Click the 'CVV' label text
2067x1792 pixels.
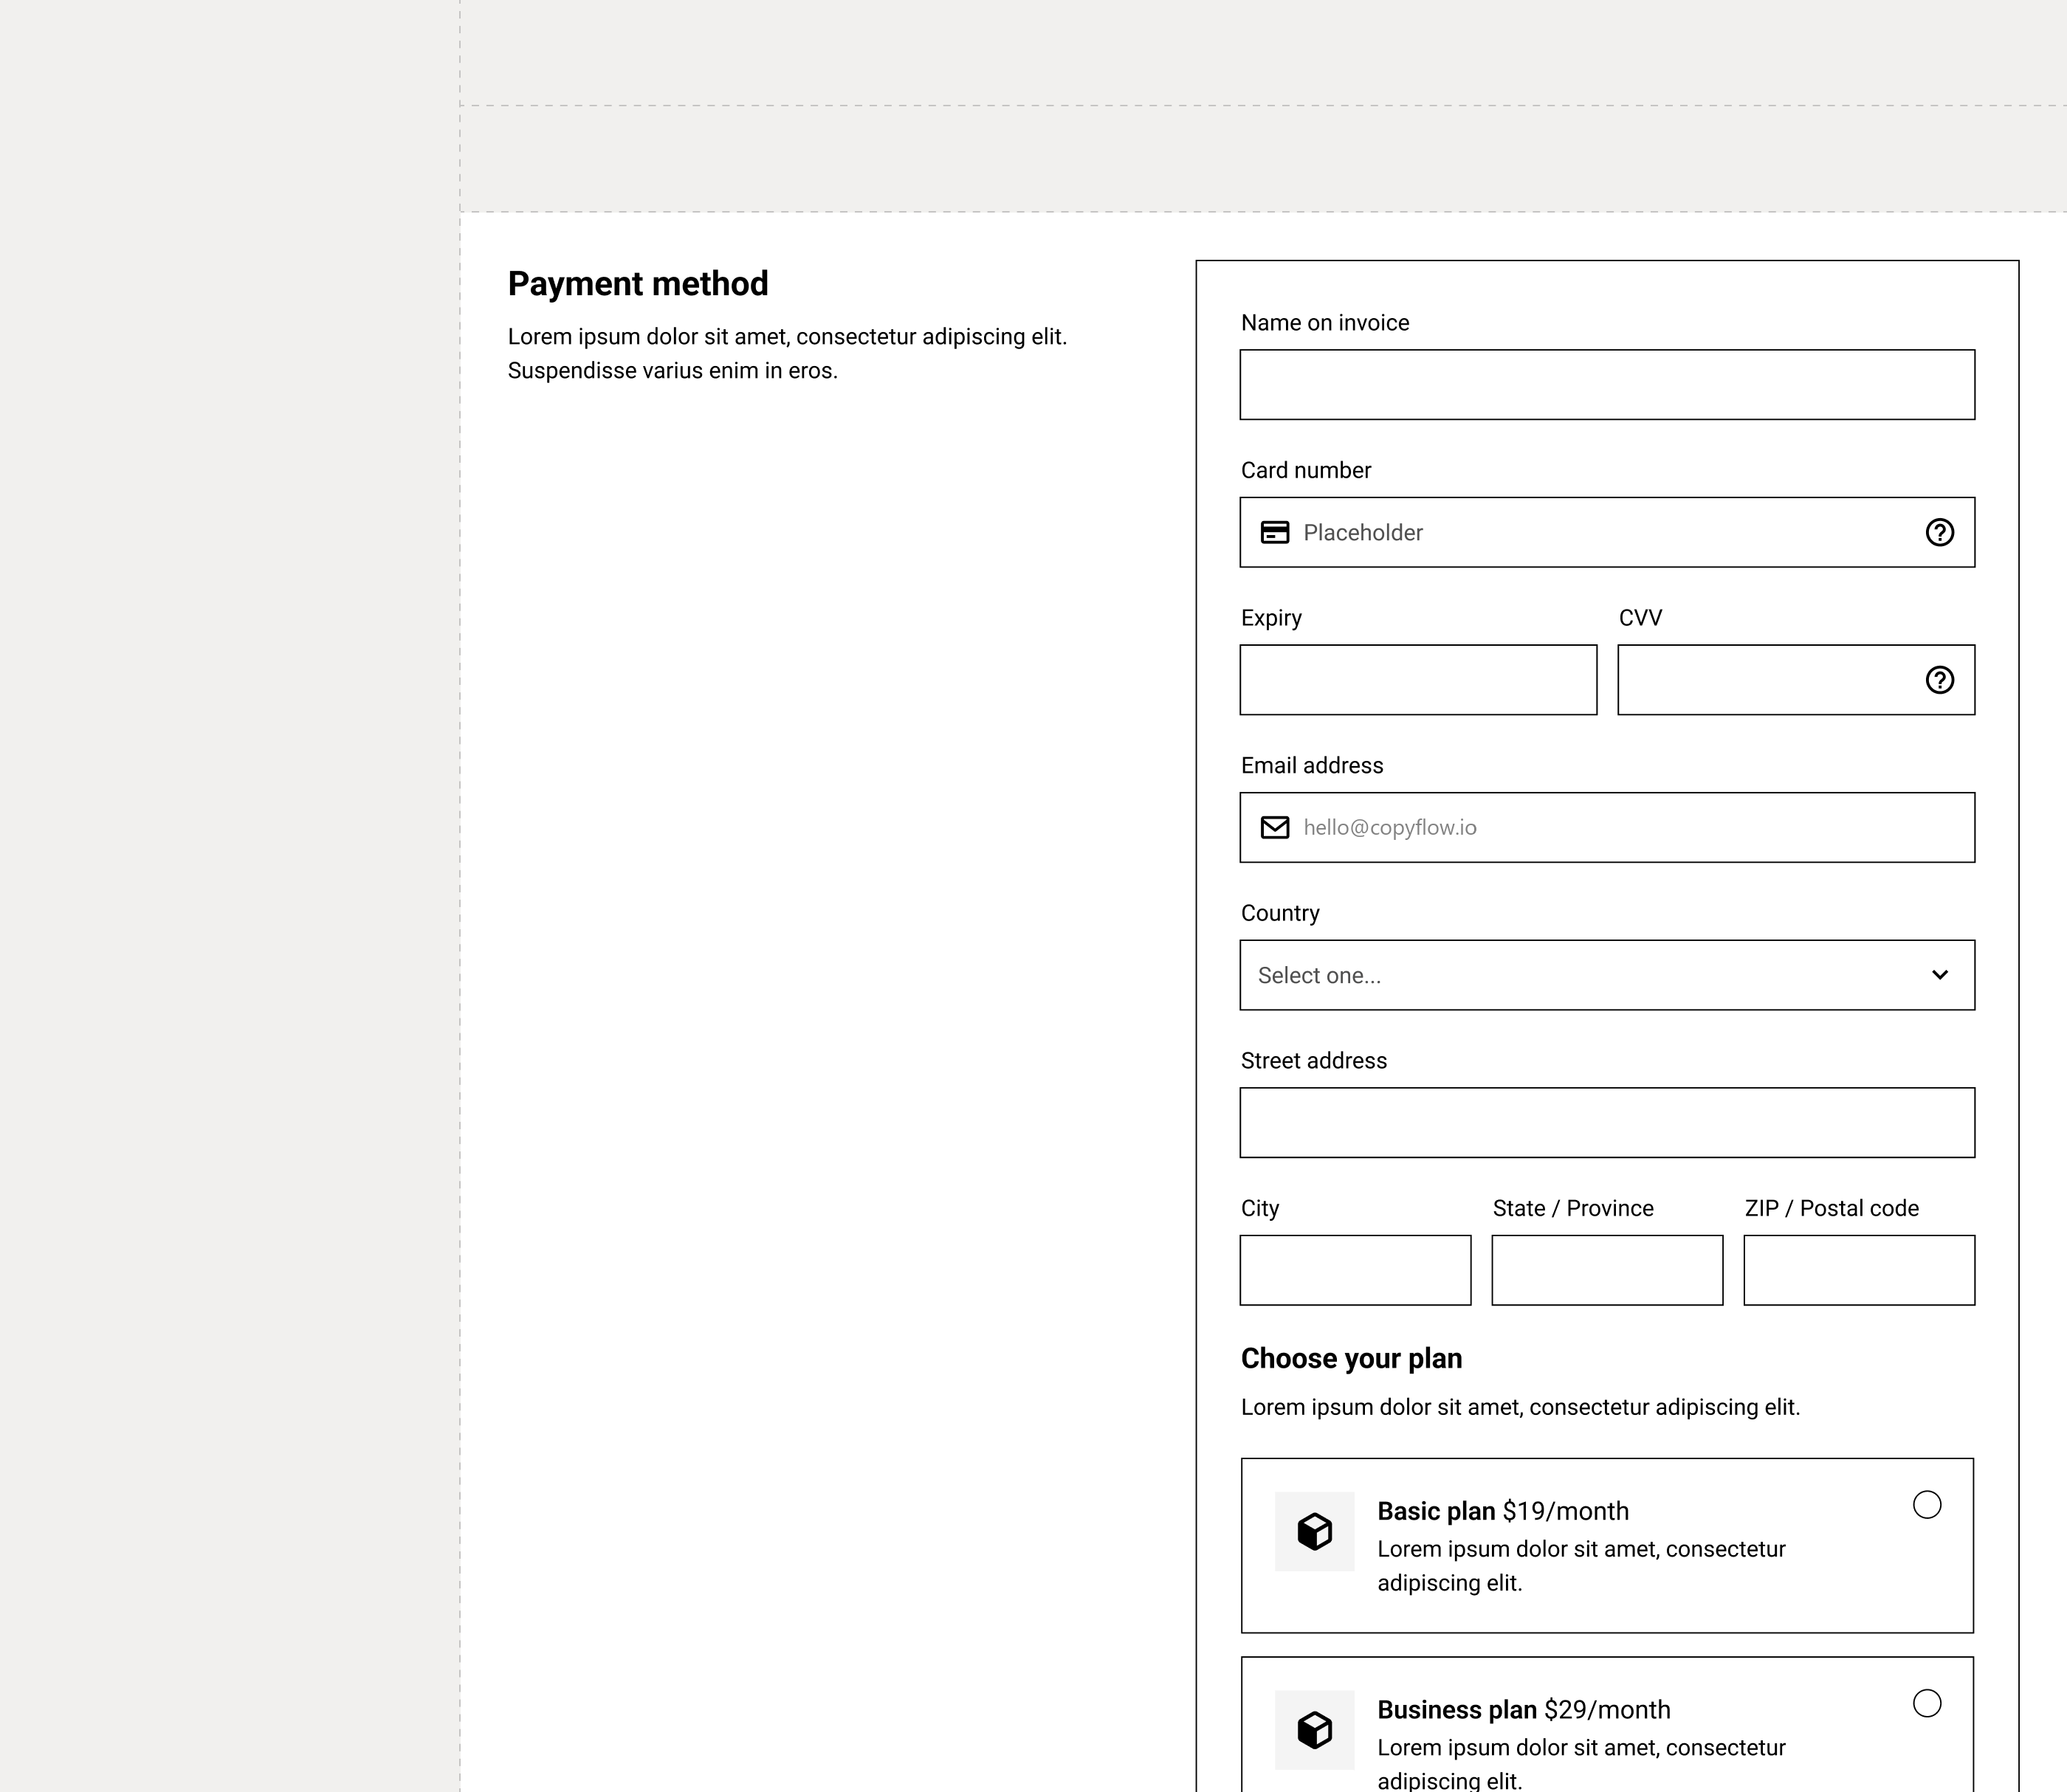click(1640, 618)
